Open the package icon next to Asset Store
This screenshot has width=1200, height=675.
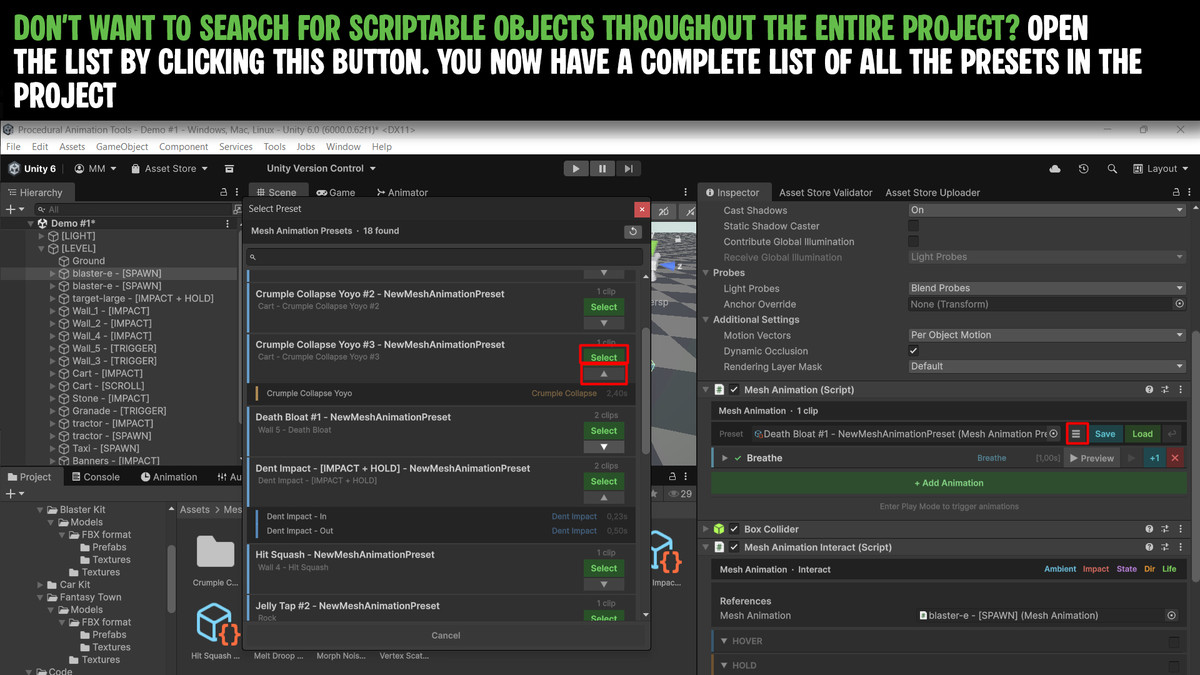point(229,169)
